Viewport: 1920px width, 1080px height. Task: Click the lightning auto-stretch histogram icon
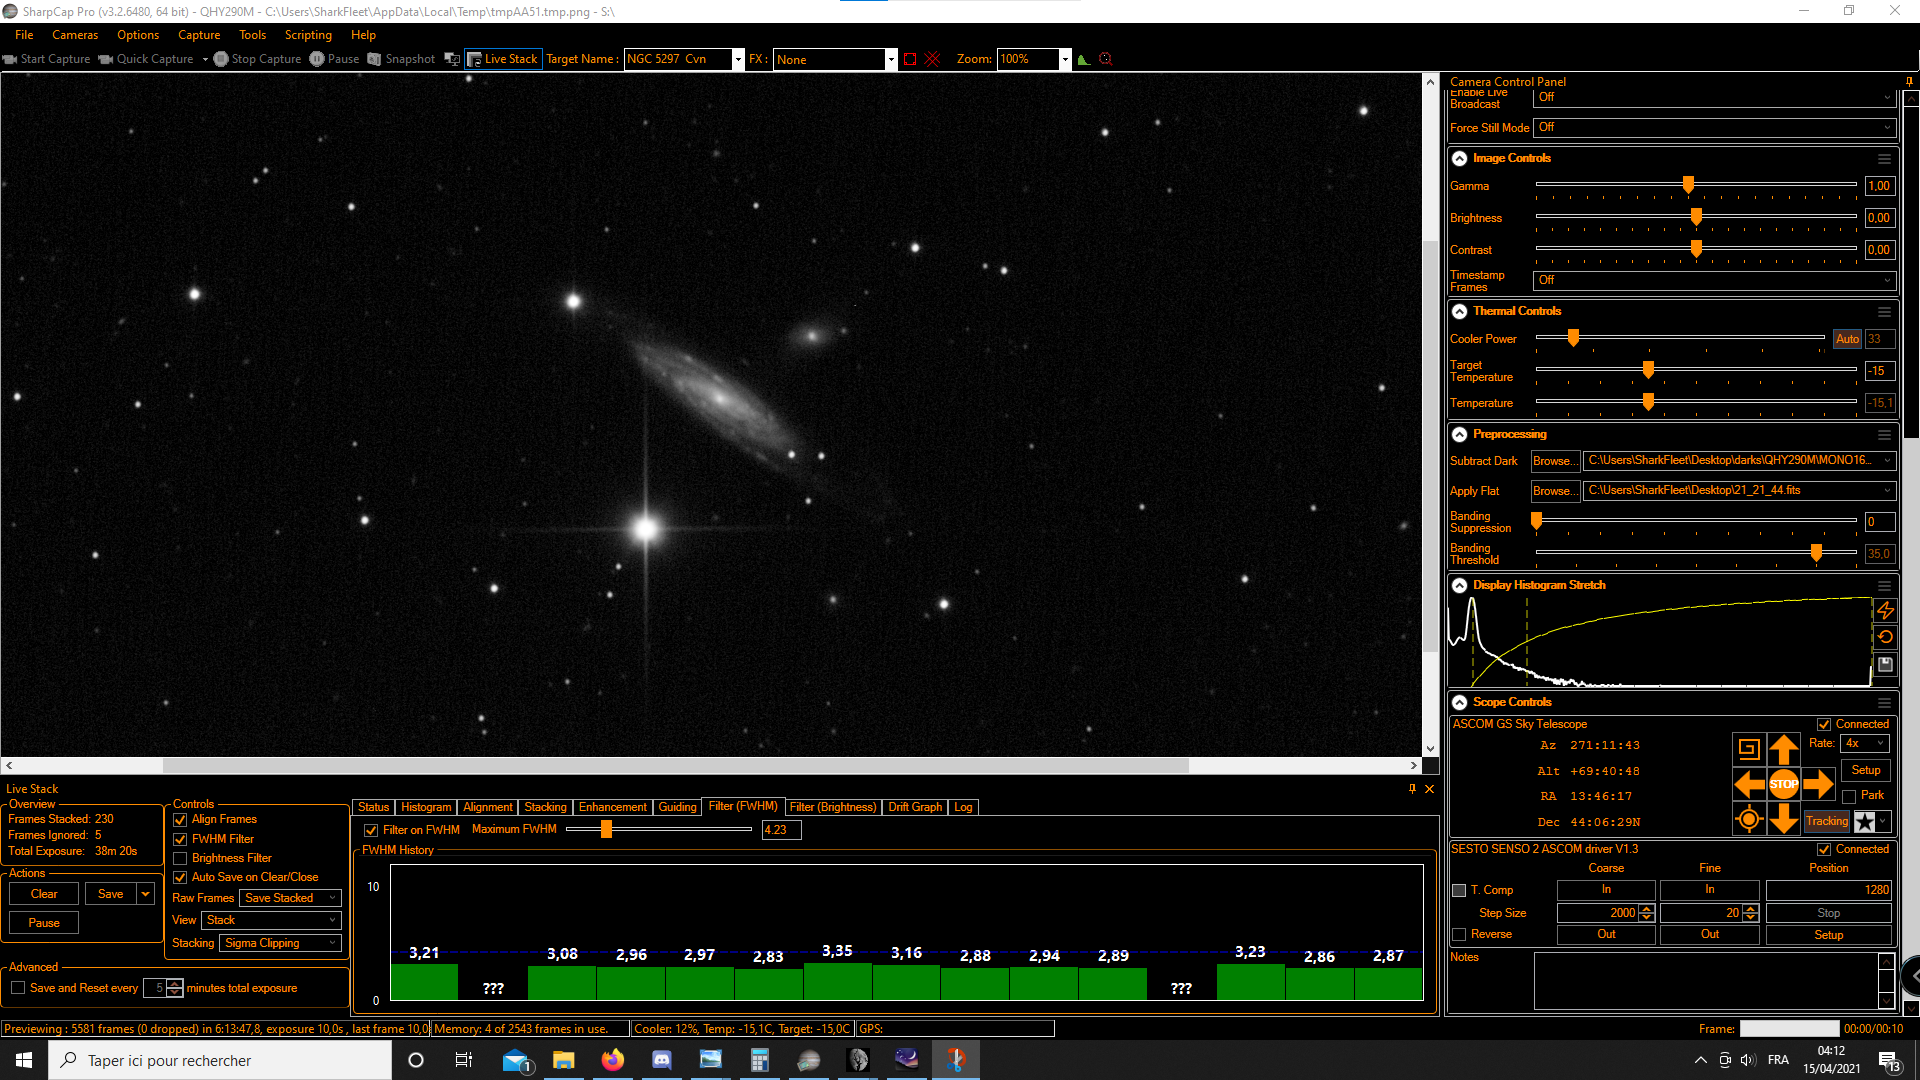[x=1885, y=609]
